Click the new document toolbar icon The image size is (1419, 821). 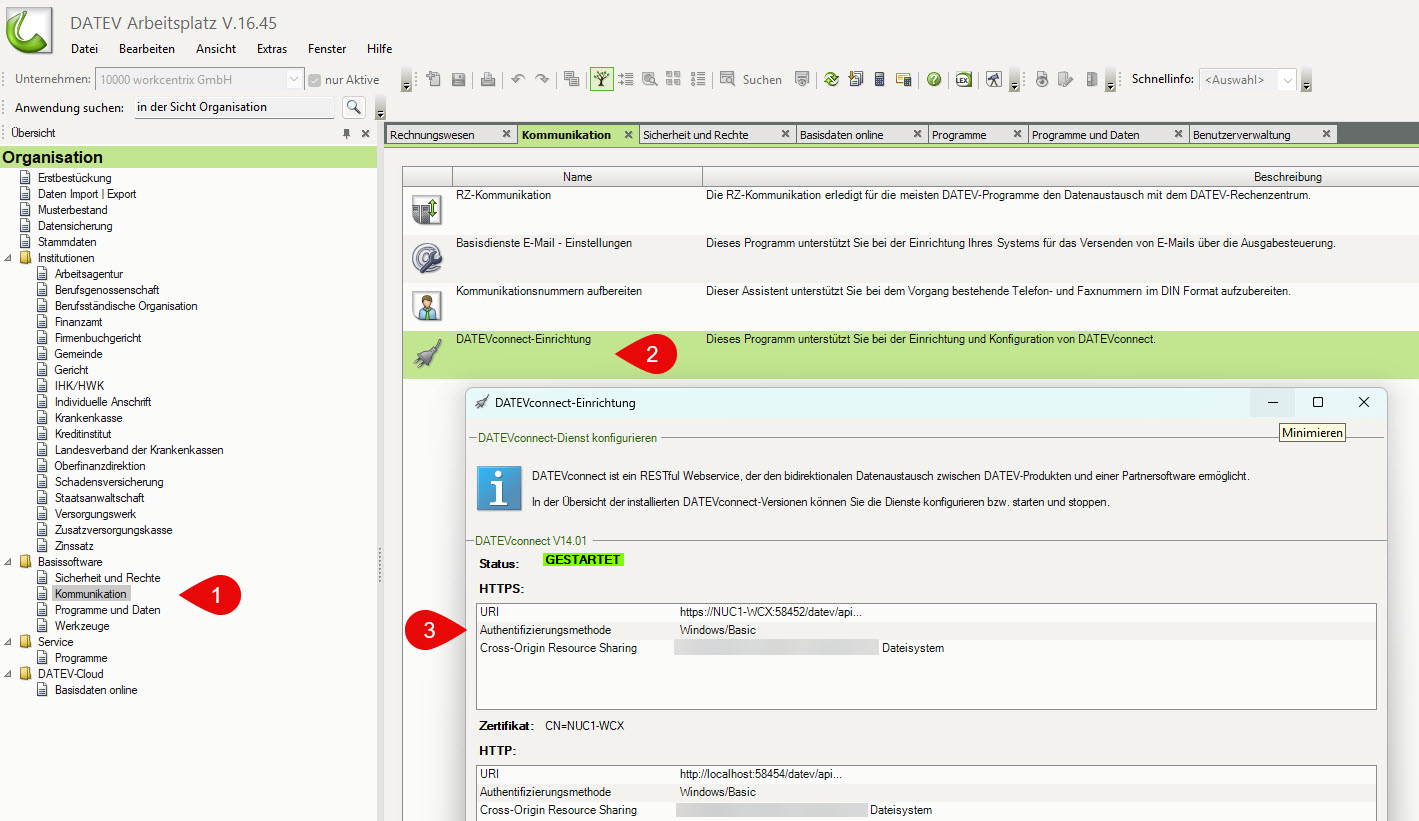[x=434, y=79]
